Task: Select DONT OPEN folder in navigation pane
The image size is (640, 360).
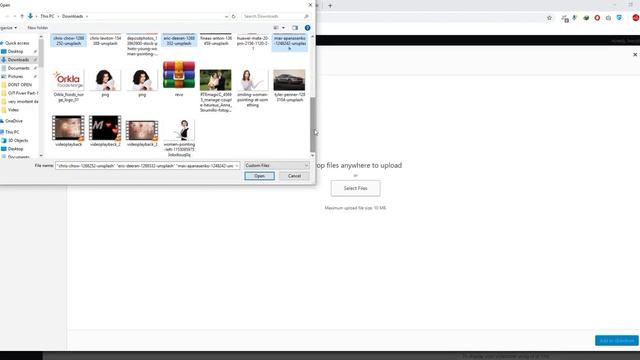Action: point(20,85)
